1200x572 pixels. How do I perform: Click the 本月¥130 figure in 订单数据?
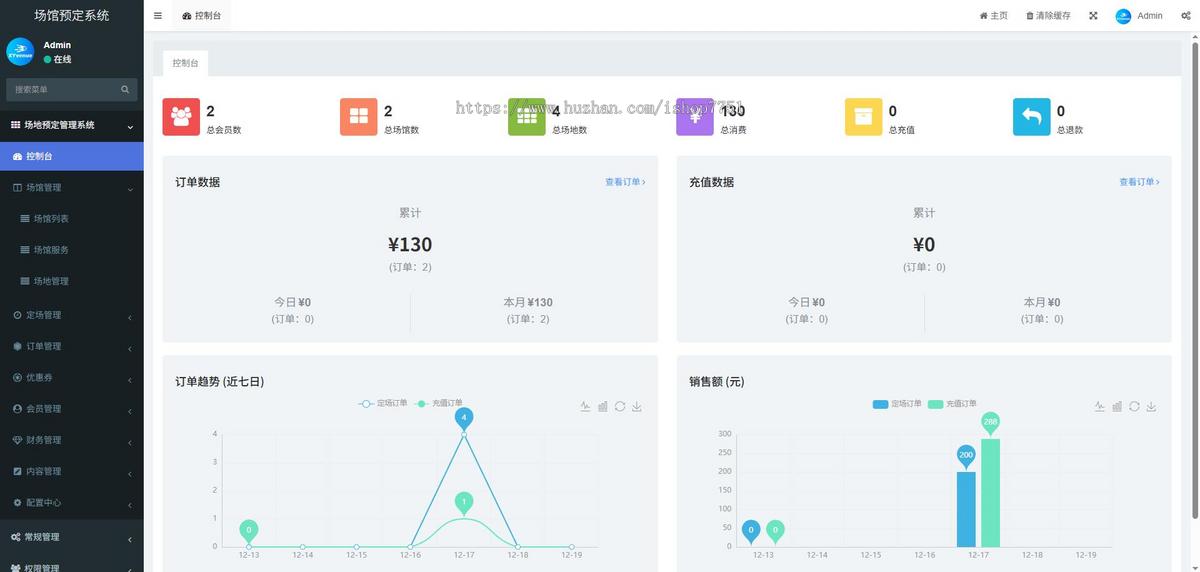(528, 302)
